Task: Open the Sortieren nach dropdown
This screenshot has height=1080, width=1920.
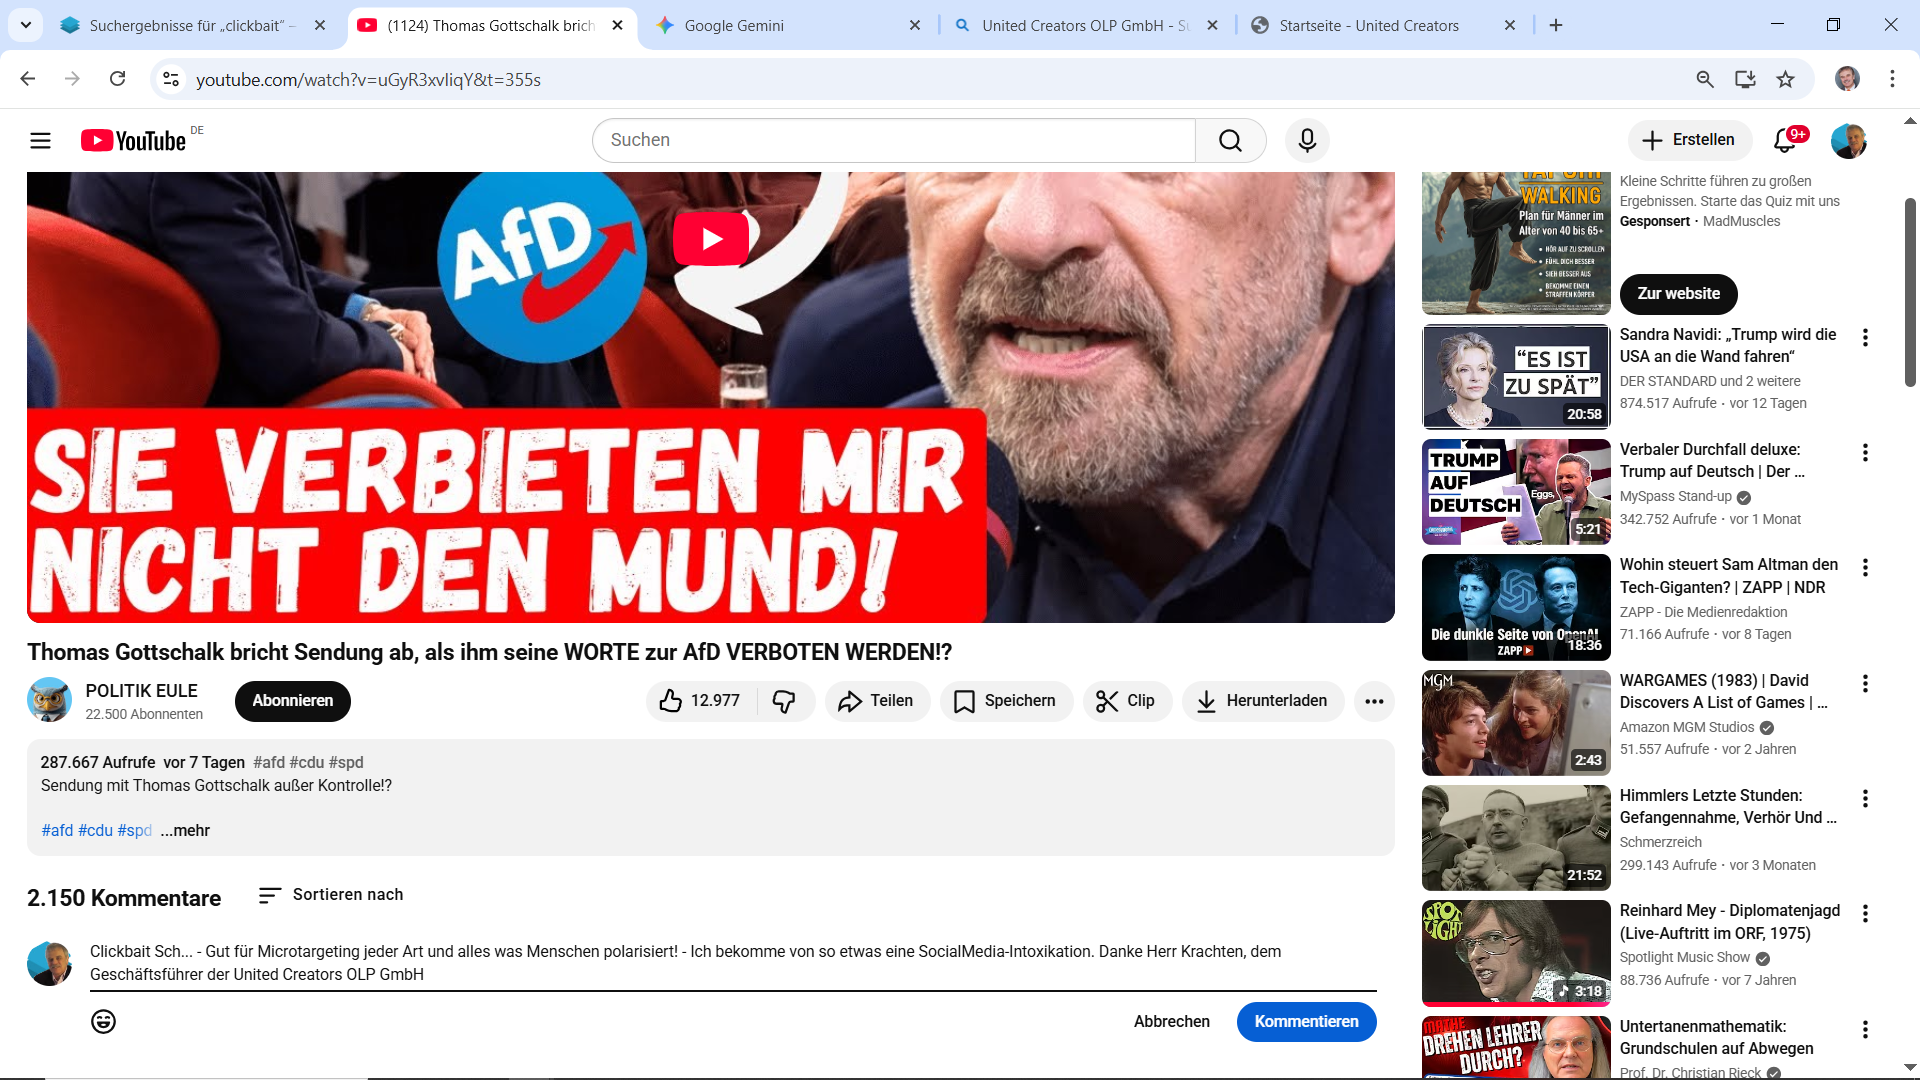Action: 330,895
